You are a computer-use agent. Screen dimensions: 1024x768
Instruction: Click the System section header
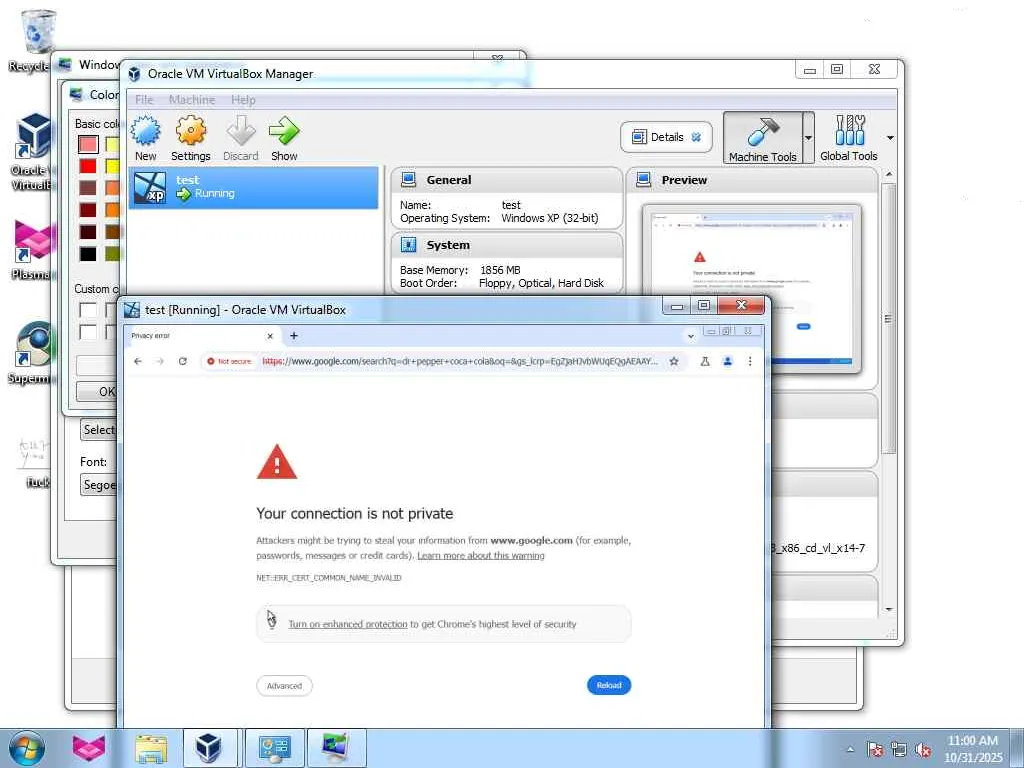point(507,245)
